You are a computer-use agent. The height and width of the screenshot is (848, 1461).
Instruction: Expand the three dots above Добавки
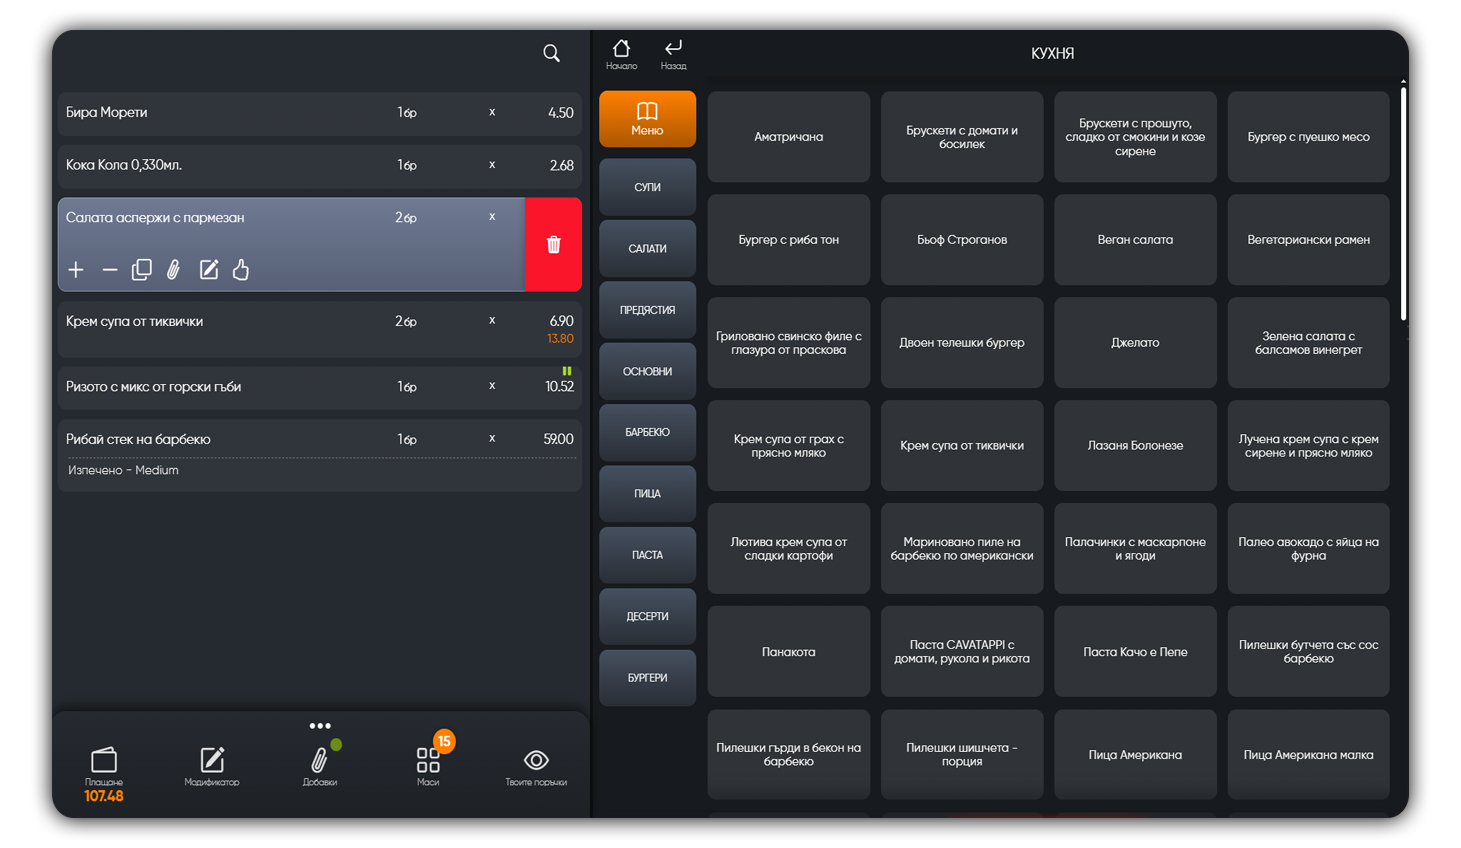click(x=320, y=726)
